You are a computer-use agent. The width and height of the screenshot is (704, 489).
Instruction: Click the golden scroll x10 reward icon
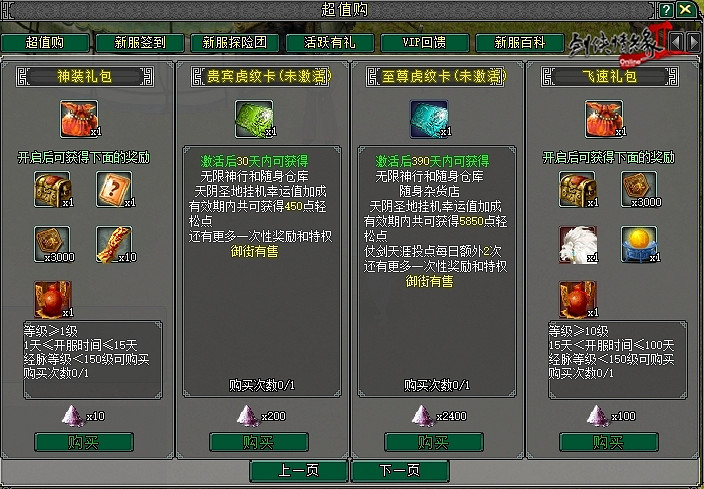point(114,244)
